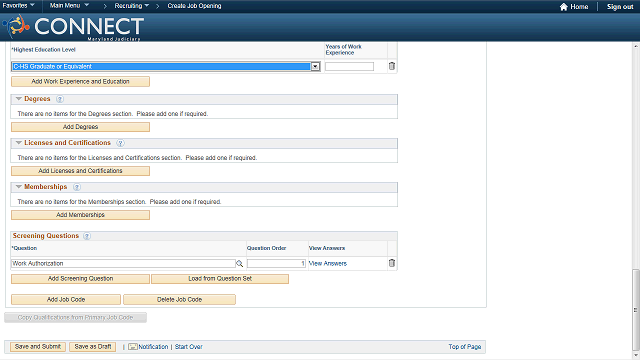Click the CONNECT Maryland Judiciary logo
Image resolution: width=640 pixels, height=360 pixels.
tap(73, 27)
